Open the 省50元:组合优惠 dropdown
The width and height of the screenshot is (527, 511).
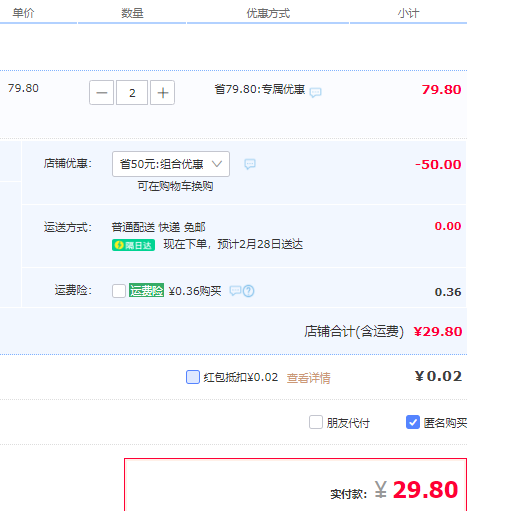[x=171, y=164]
